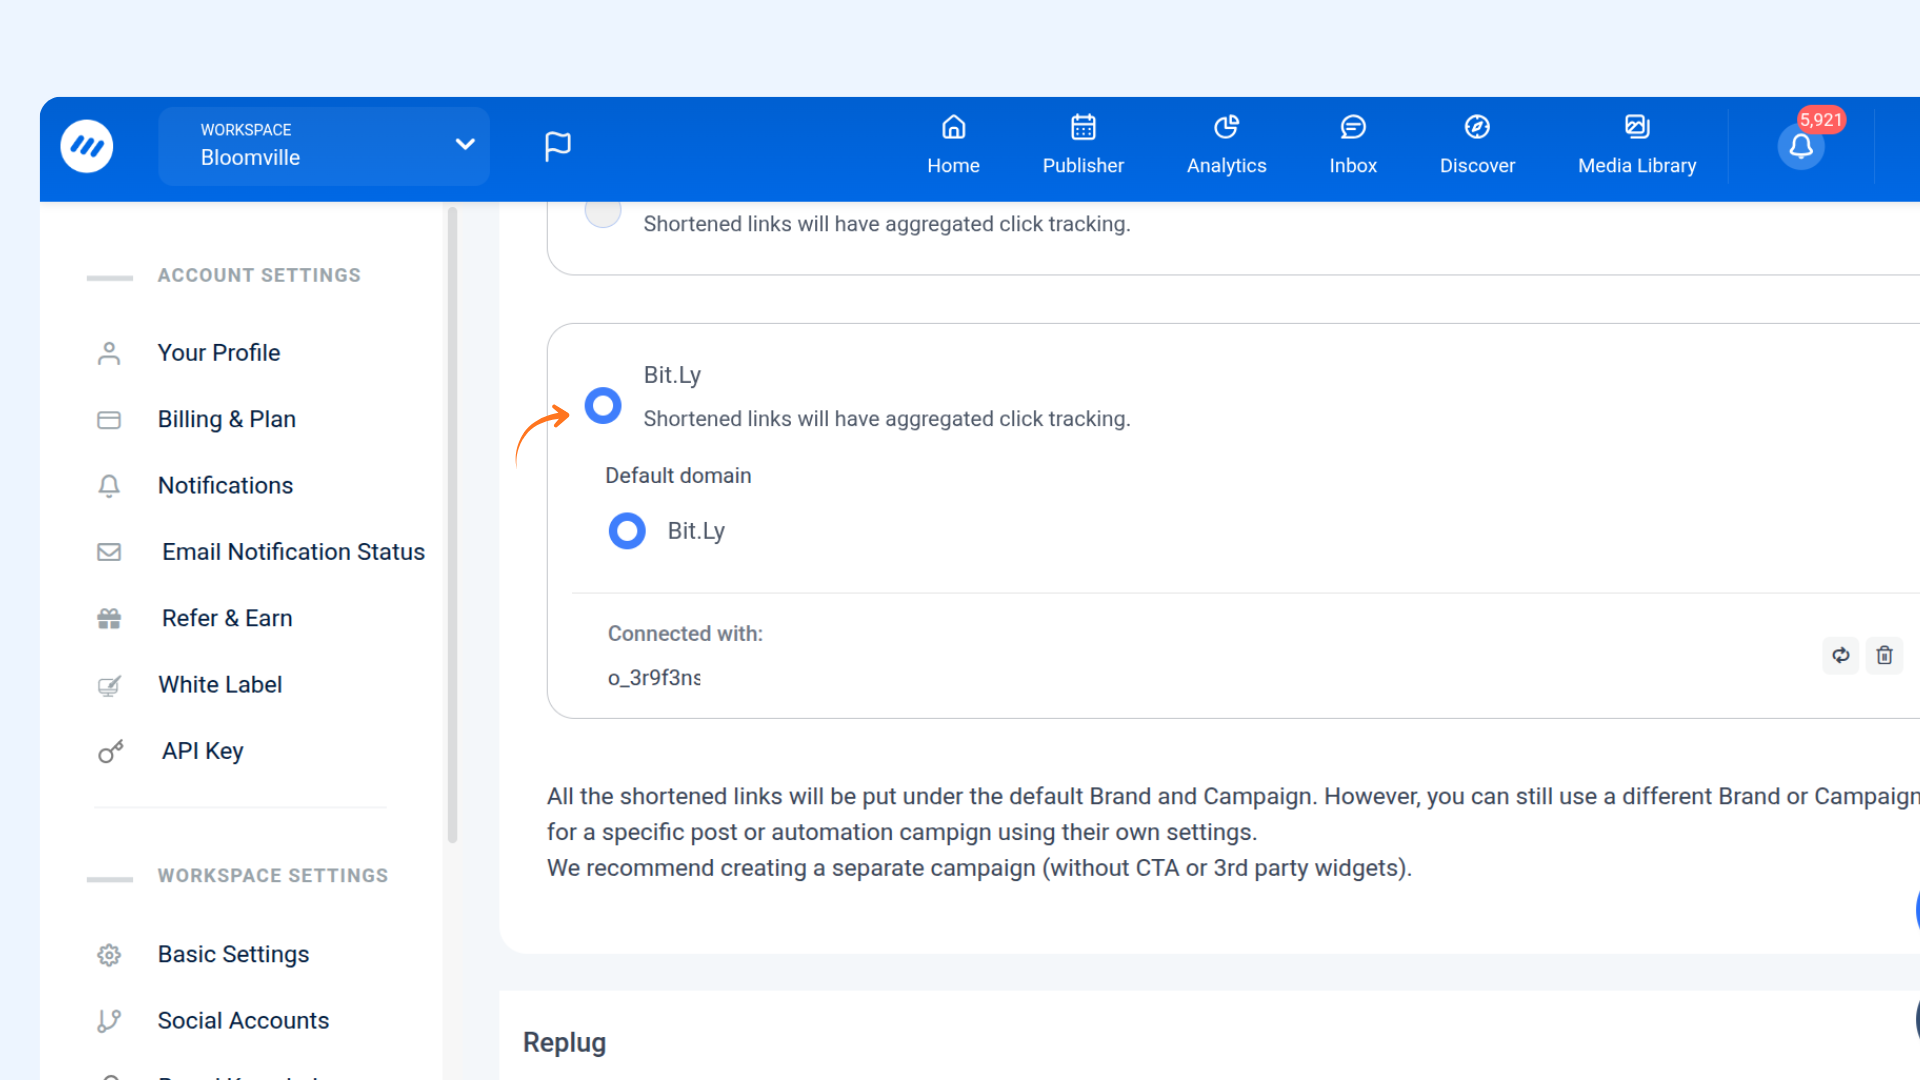This screenshot has width=1920, height=1080.
Task: Open Social Accounts workspace settings
Action: point(243,1020)
